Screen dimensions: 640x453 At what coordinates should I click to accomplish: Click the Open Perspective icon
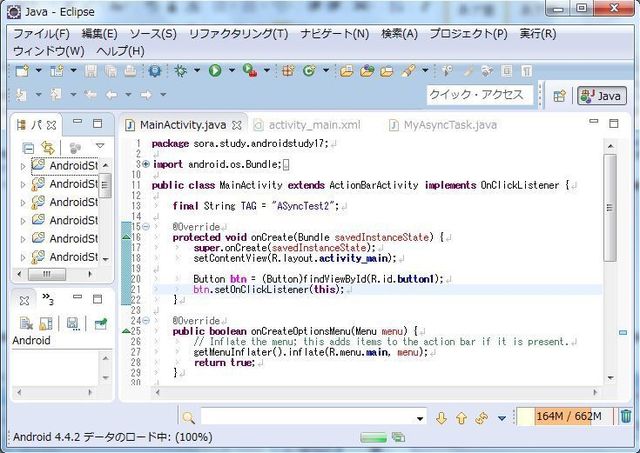click(559, 96)
